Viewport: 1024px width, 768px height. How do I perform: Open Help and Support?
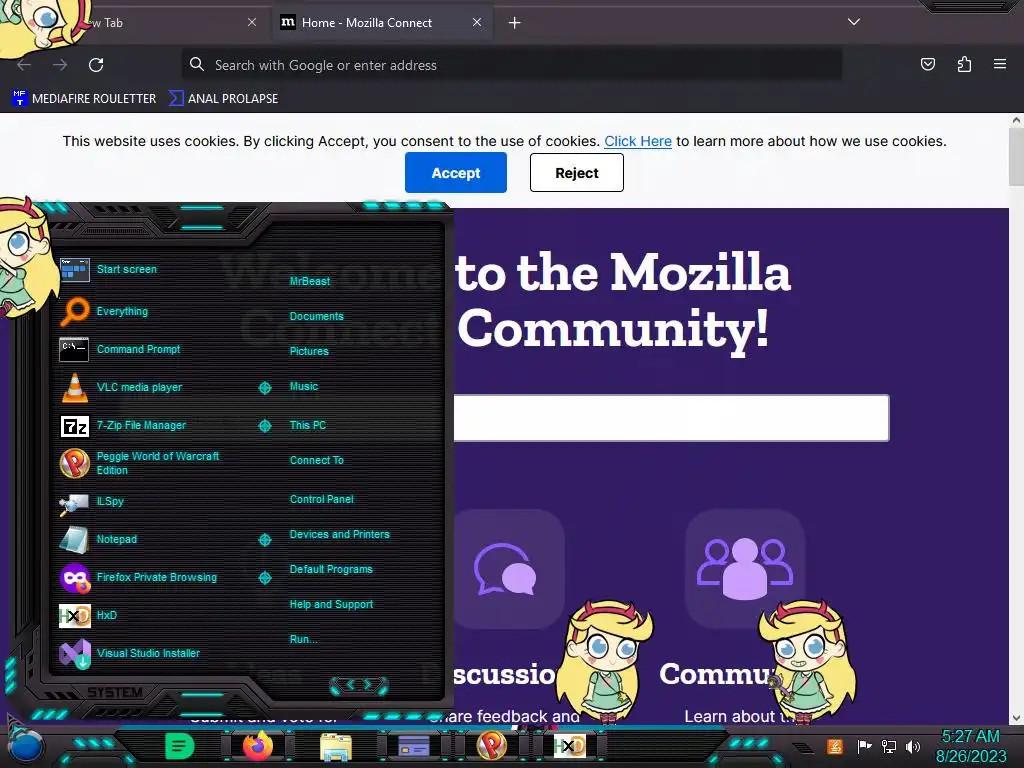(x=331, y=605)
